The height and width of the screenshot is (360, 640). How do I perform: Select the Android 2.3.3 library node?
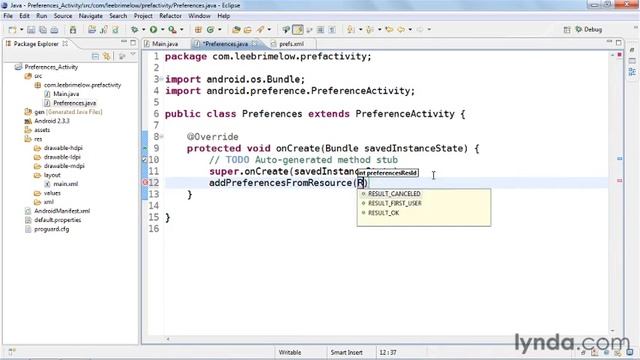(x=51, y=121)
